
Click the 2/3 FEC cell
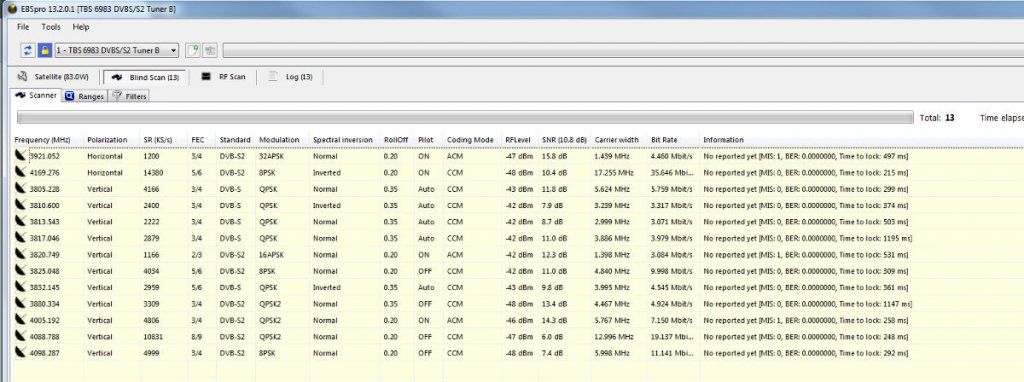click(196, 255)
